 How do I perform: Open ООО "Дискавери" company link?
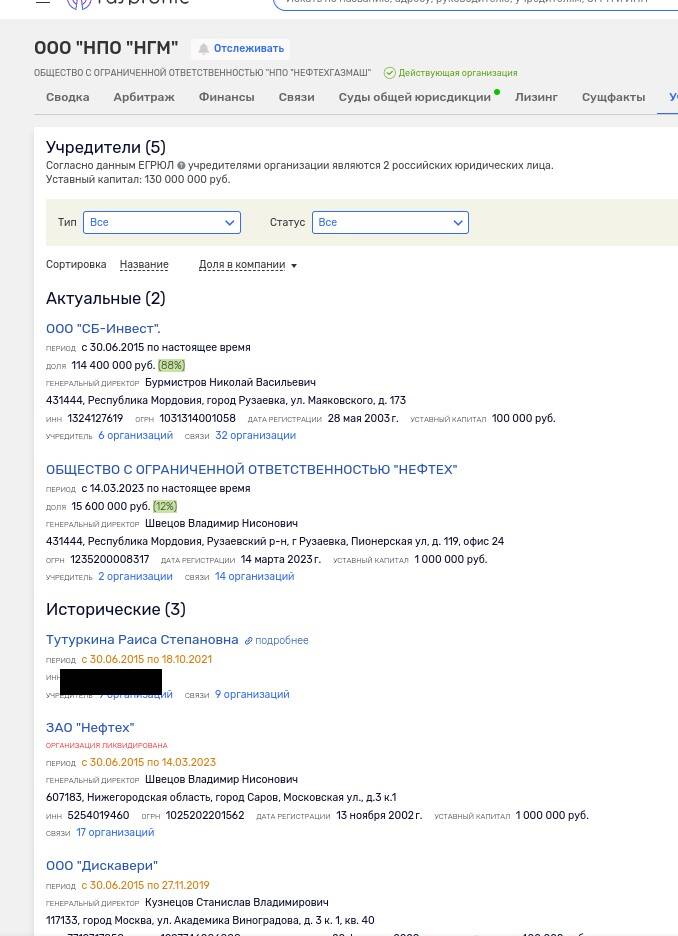point(102,866)
